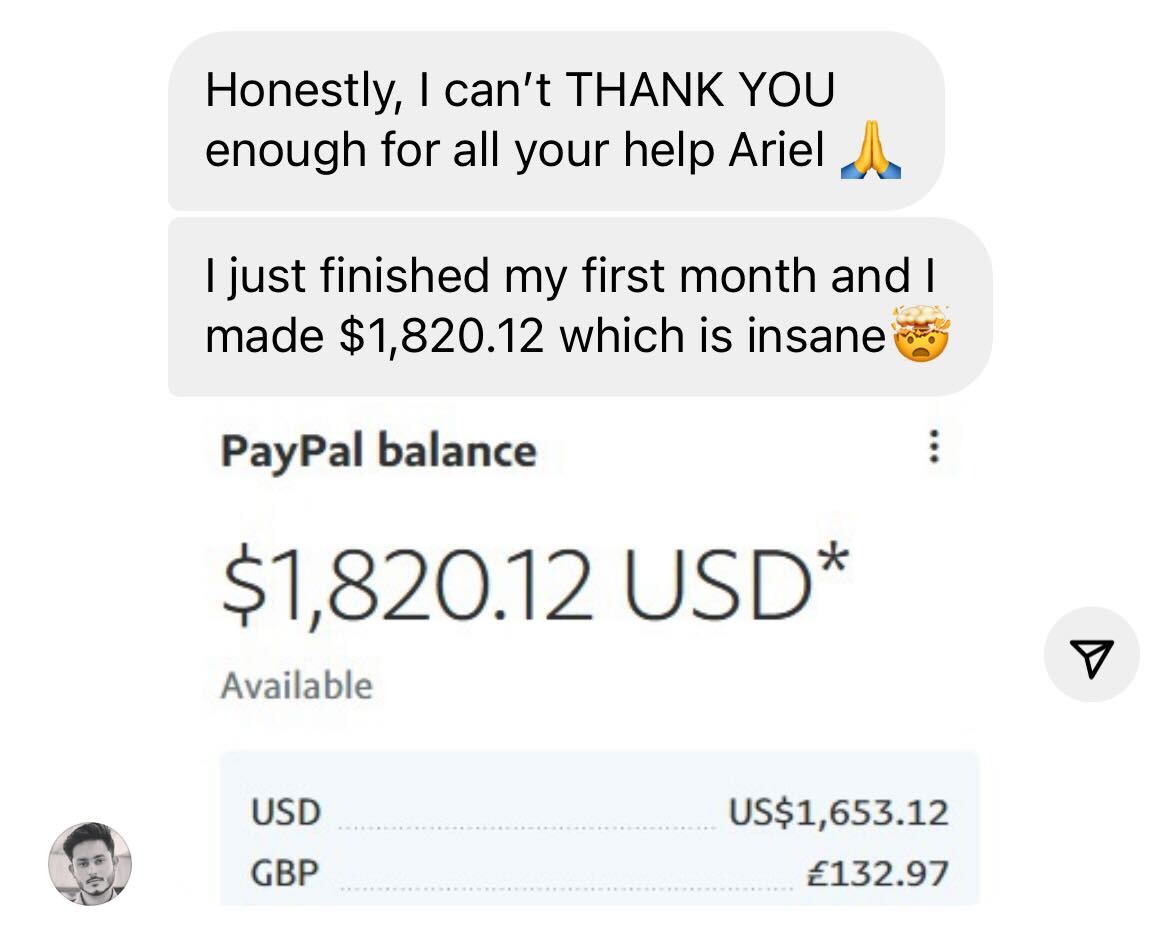
Task: Click the £132.97 amount
Action: (x=878, y=873)
